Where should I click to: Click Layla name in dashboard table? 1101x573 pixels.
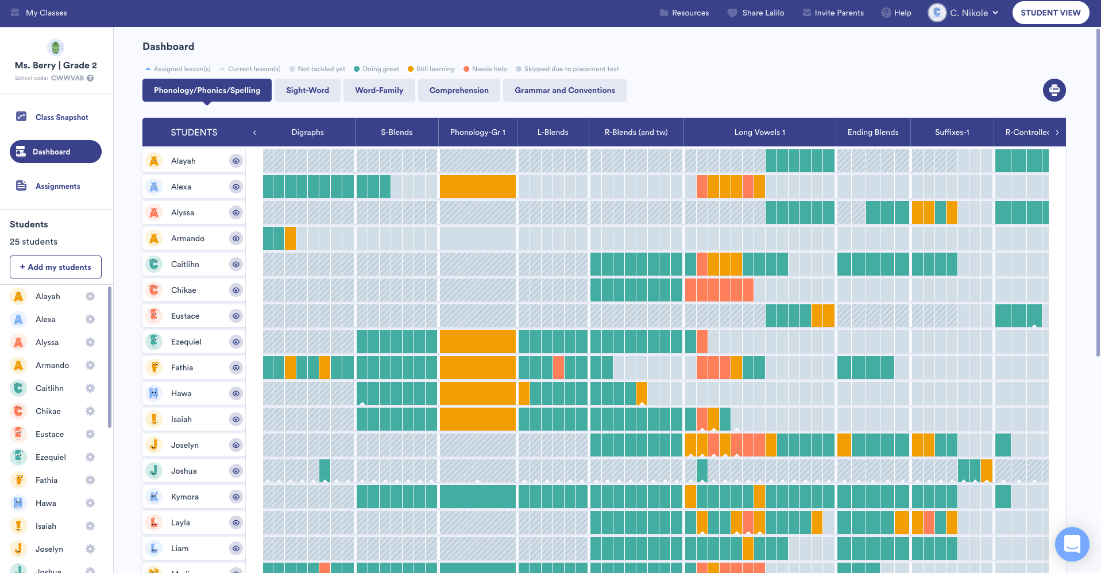point(180,522)
